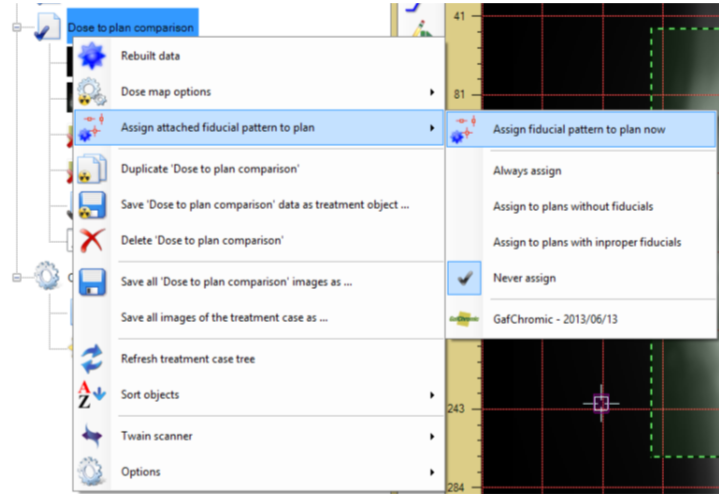Choose Assign to plans with inproper fiducials

tap(587, 242)
